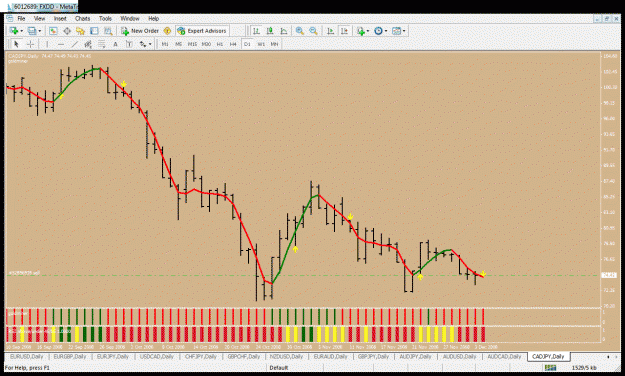Image resolution: width=625 pixels, height=376 pixels.
Task: Switch timeframe to MN monthly
Action: tap(274, 44)
